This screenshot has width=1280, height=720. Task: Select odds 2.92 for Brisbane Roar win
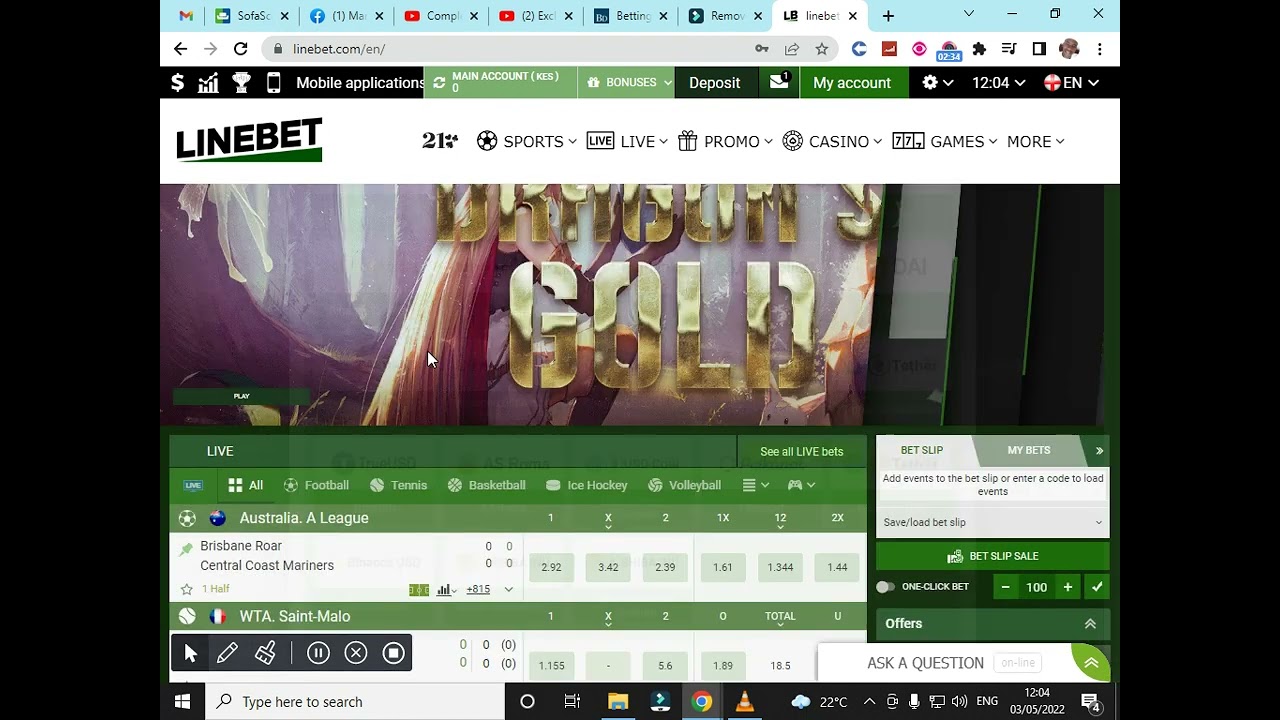pos(551,567)
